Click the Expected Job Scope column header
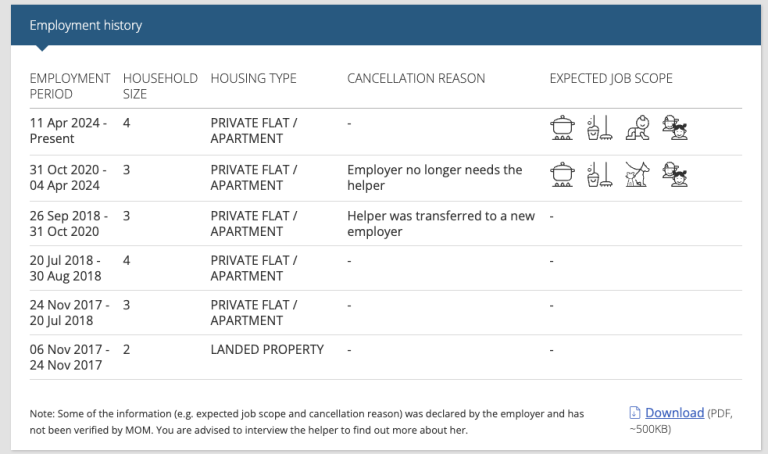The width and height of the screenshot is (768, 454). (x=611, y=78)
